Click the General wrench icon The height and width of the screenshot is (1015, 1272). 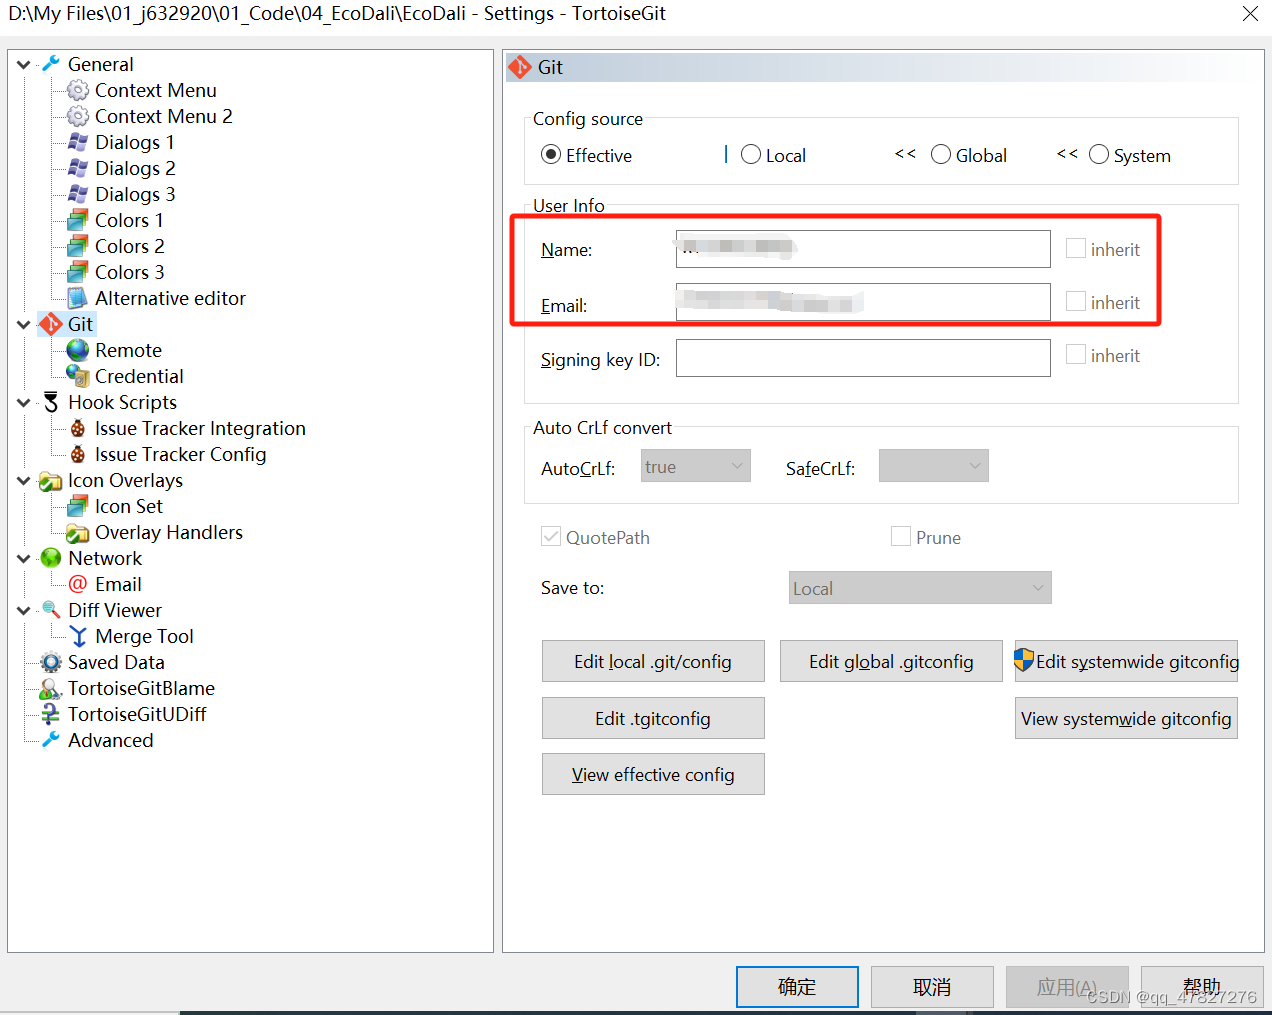(51, 64)
